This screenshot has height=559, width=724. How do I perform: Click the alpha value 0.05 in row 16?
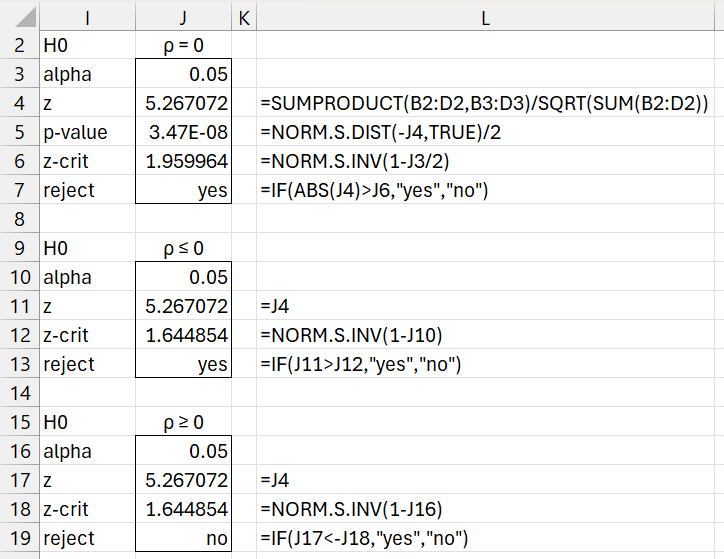pos(183,451)
